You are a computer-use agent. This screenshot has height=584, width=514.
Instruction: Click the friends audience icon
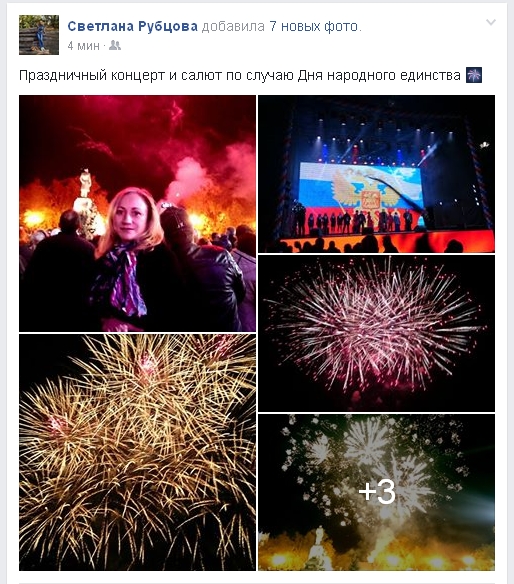(115, 45)
